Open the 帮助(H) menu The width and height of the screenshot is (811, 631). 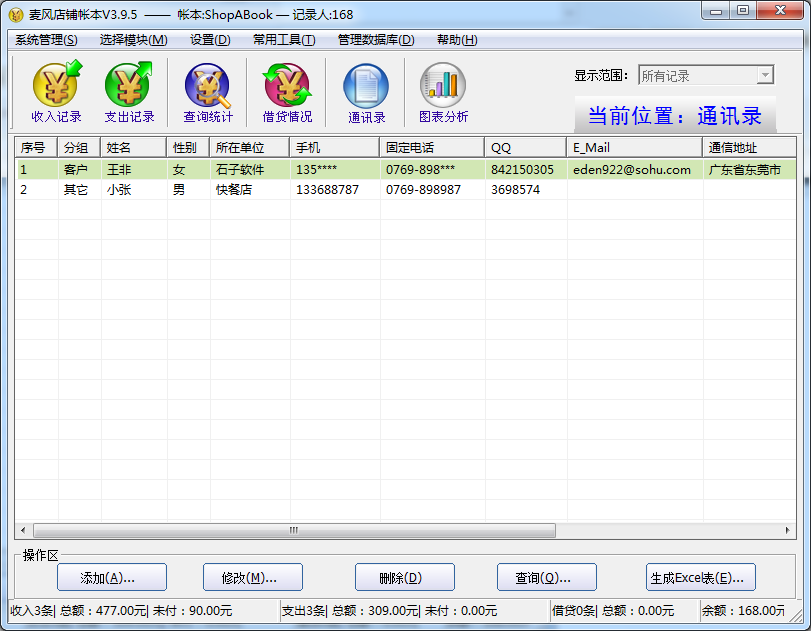click(457, 40)
